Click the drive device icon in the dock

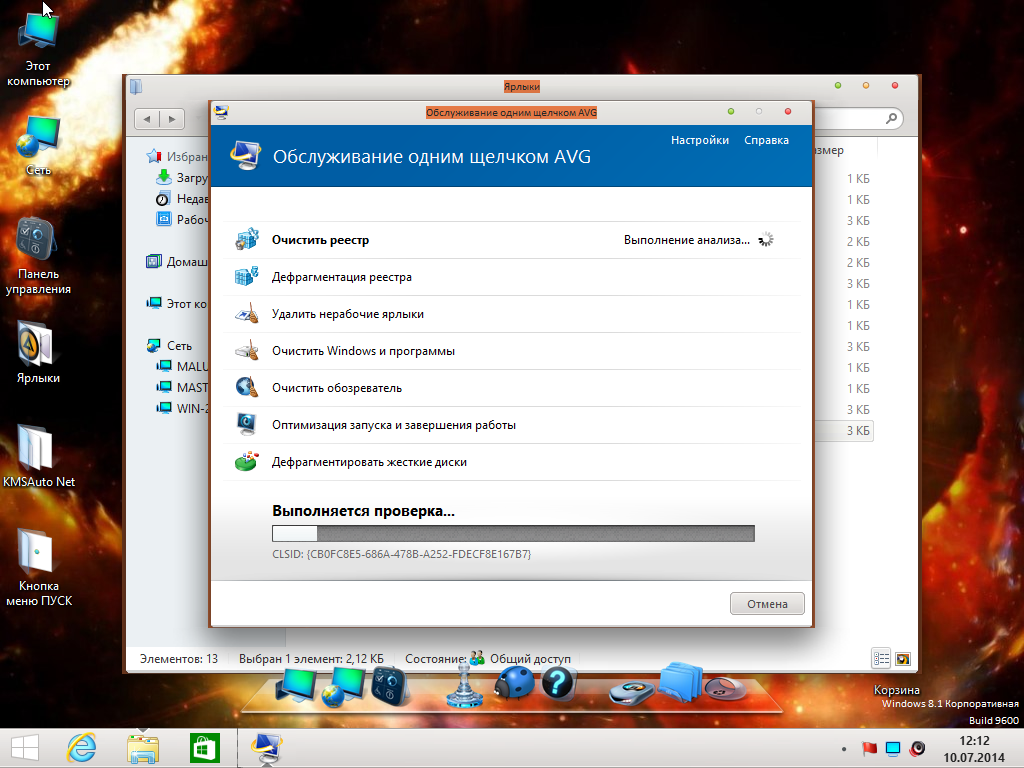point(632,692)
